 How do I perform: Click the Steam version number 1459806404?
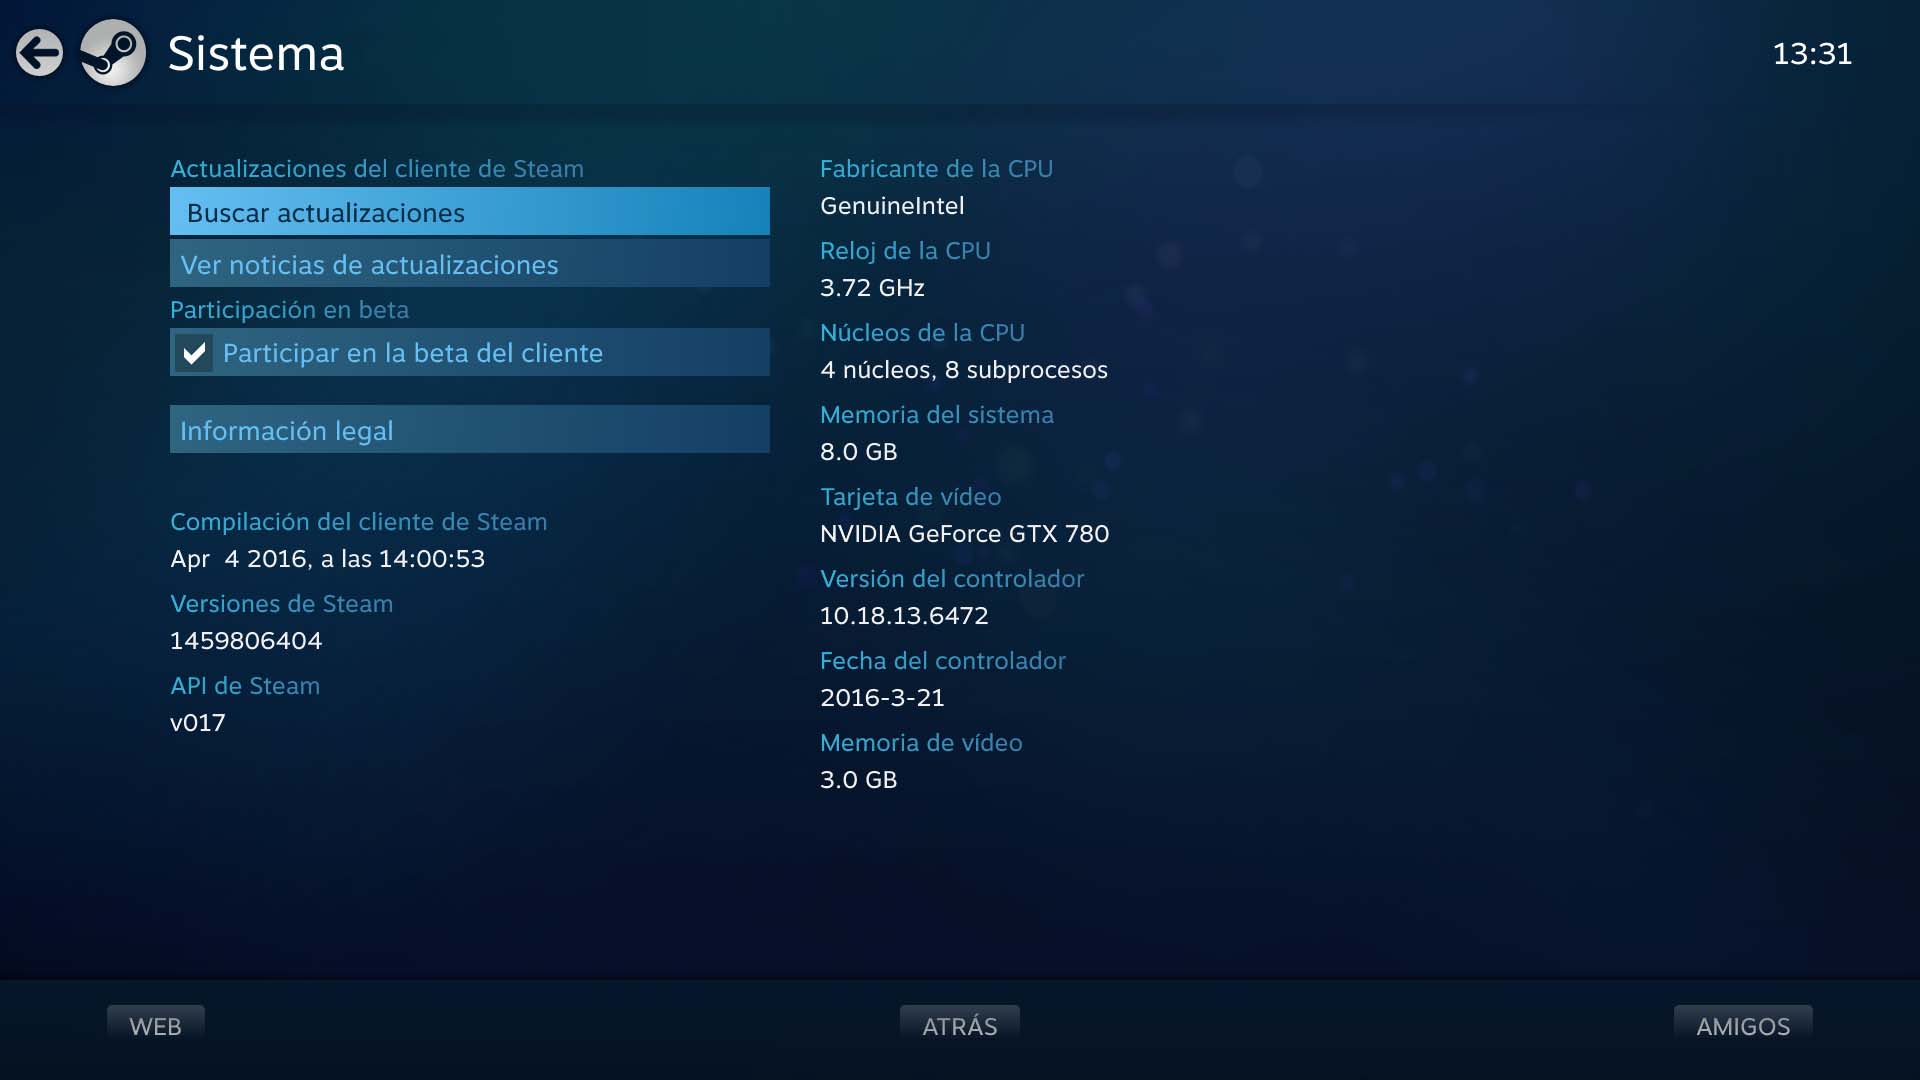[246, 640]
